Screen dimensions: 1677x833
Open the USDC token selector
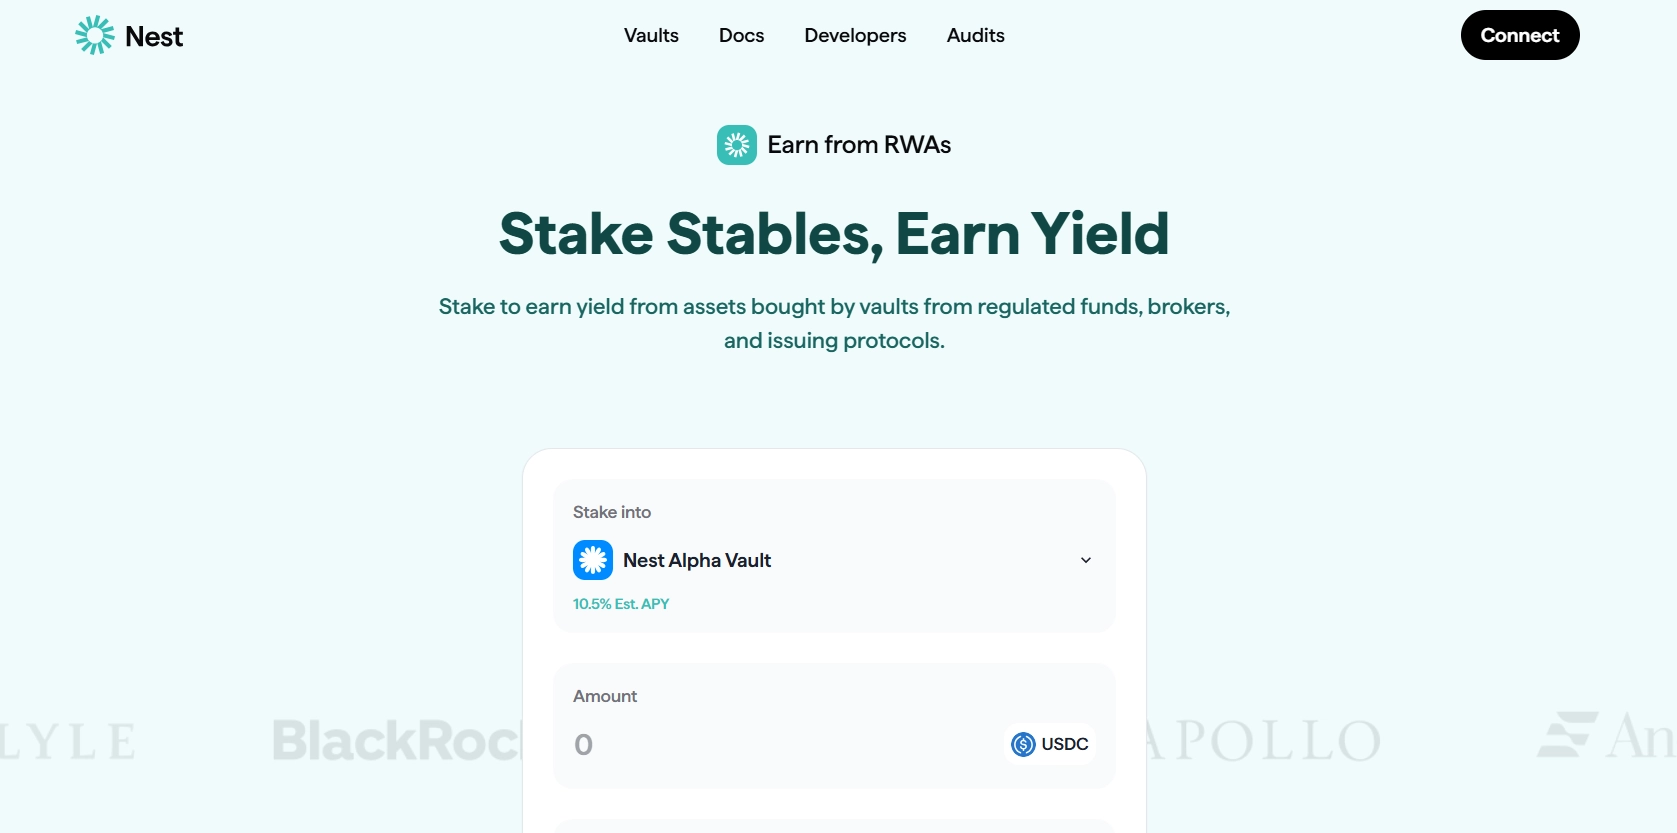click(1049, 744)
